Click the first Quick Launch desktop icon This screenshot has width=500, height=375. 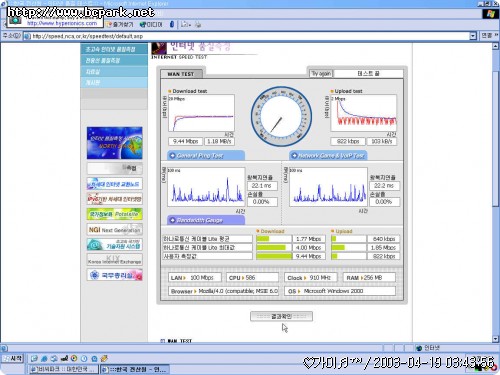click(x=34, y=359)
